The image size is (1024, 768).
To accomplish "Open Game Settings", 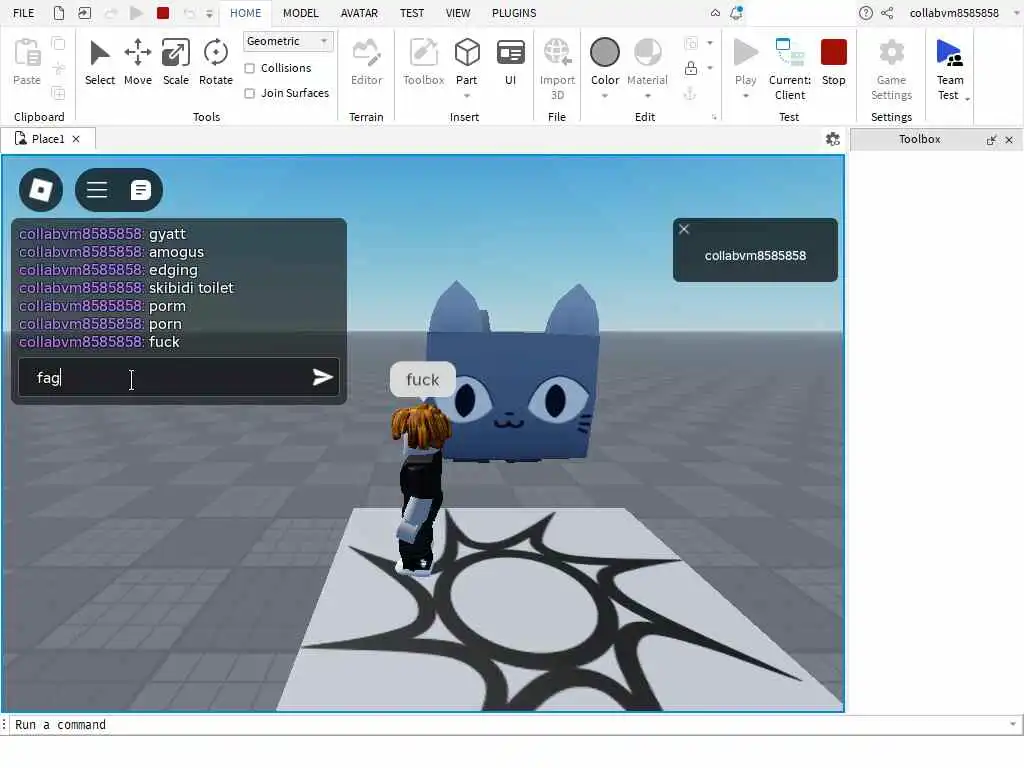I will pyautogui.click(x=891, y=69).
